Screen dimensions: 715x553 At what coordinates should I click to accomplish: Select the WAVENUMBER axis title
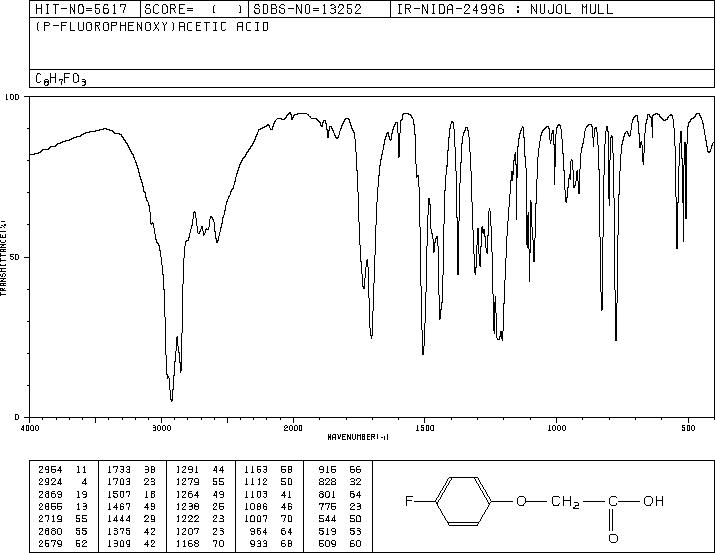(358, 437)
